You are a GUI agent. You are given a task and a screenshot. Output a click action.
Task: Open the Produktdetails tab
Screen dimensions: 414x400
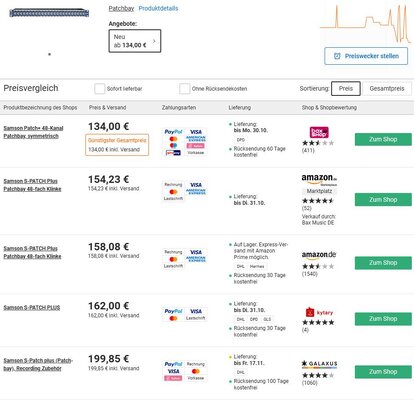(158, 8)
